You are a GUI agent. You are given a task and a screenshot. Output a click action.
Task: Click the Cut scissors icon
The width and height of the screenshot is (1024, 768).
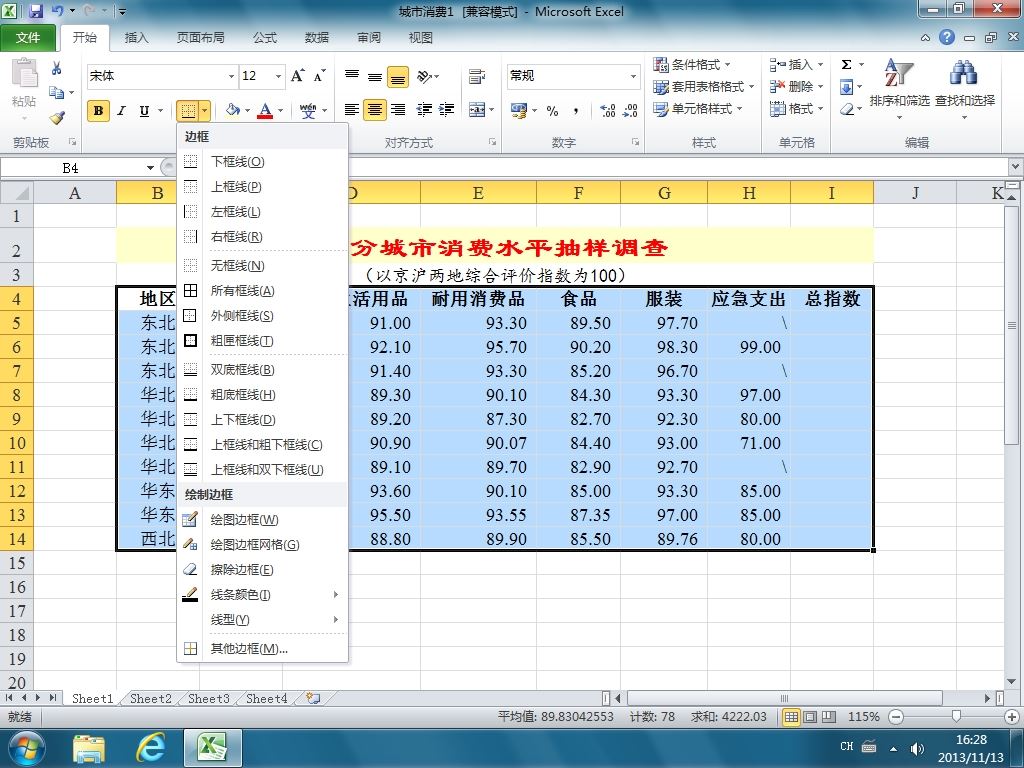pyautogui.click(x=57, y=68)
